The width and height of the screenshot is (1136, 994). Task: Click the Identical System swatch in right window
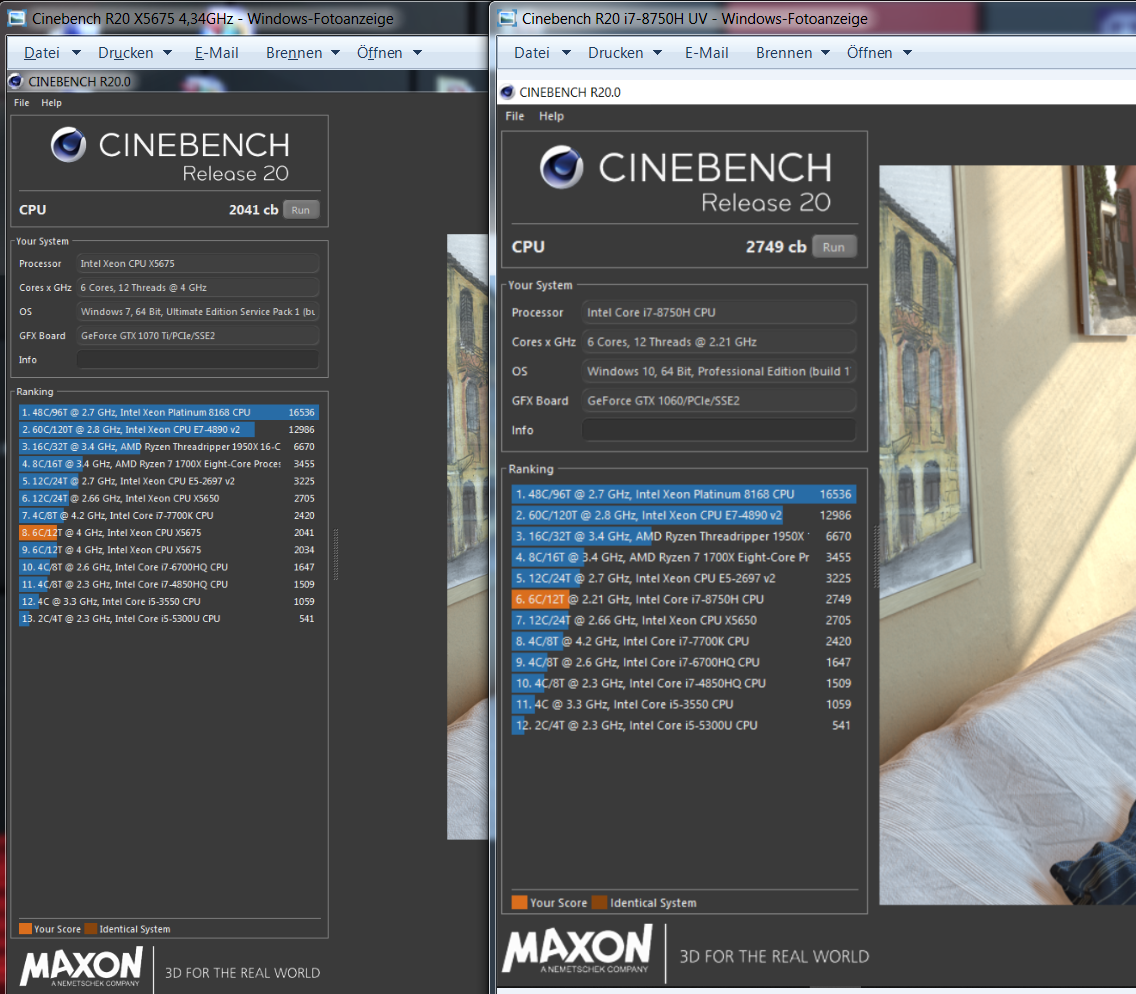pos(599,903)
